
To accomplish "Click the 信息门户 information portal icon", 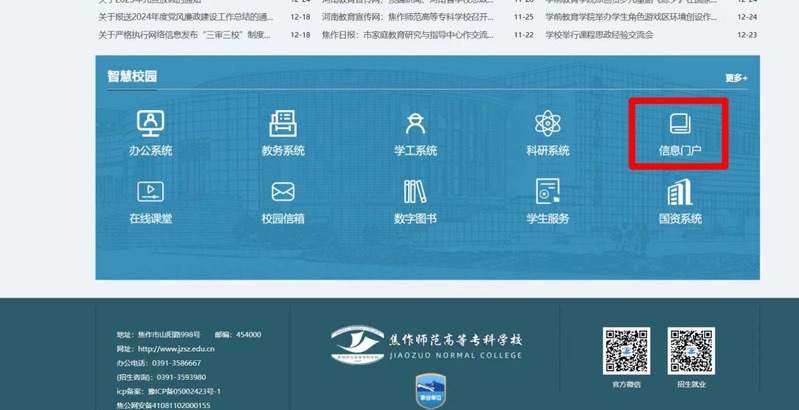I will [680, 133].
